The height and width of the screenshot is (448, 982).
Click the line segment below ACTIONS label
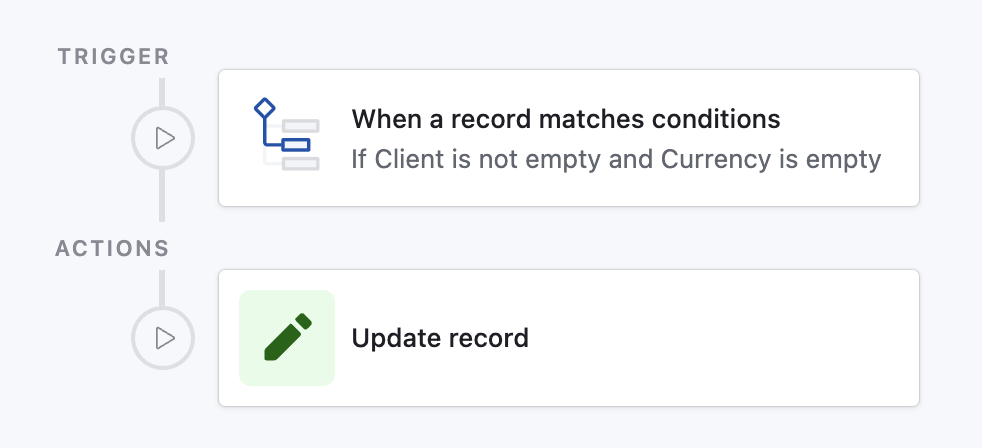pyautogui.click(x=162, y=285)
